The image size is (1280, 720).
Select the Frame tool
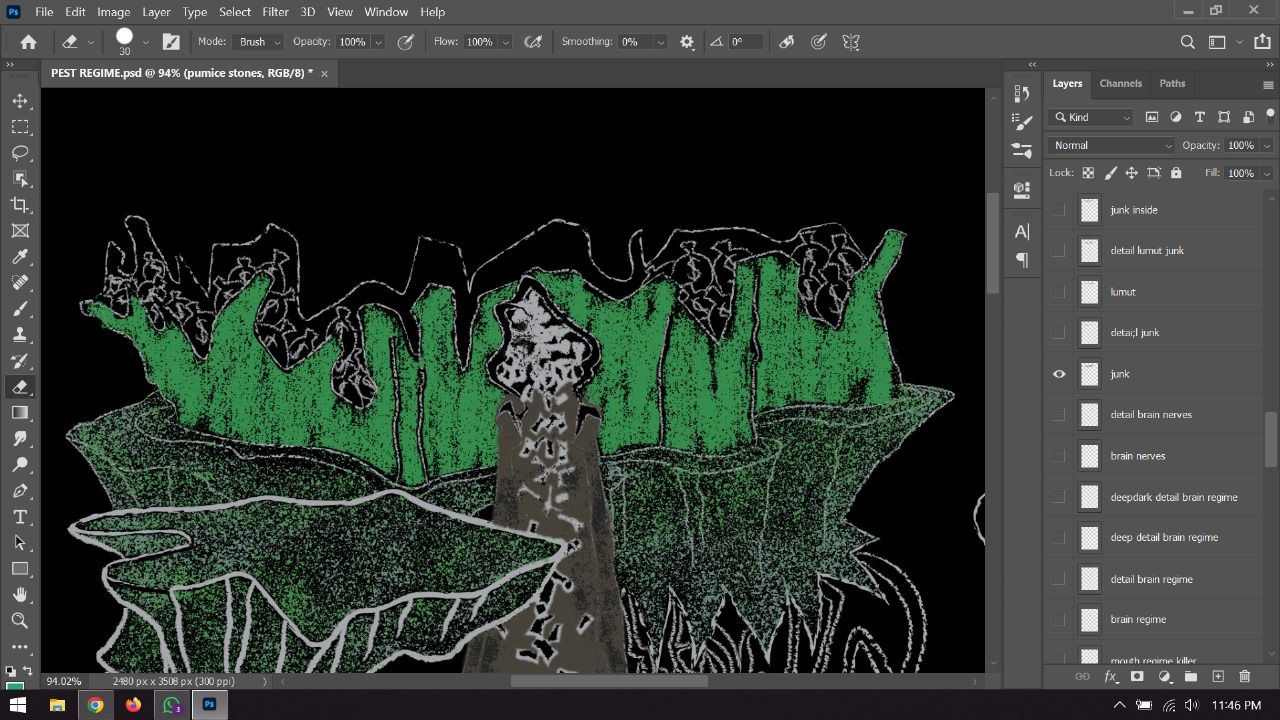pyautogui.click(x=20, y=231)
